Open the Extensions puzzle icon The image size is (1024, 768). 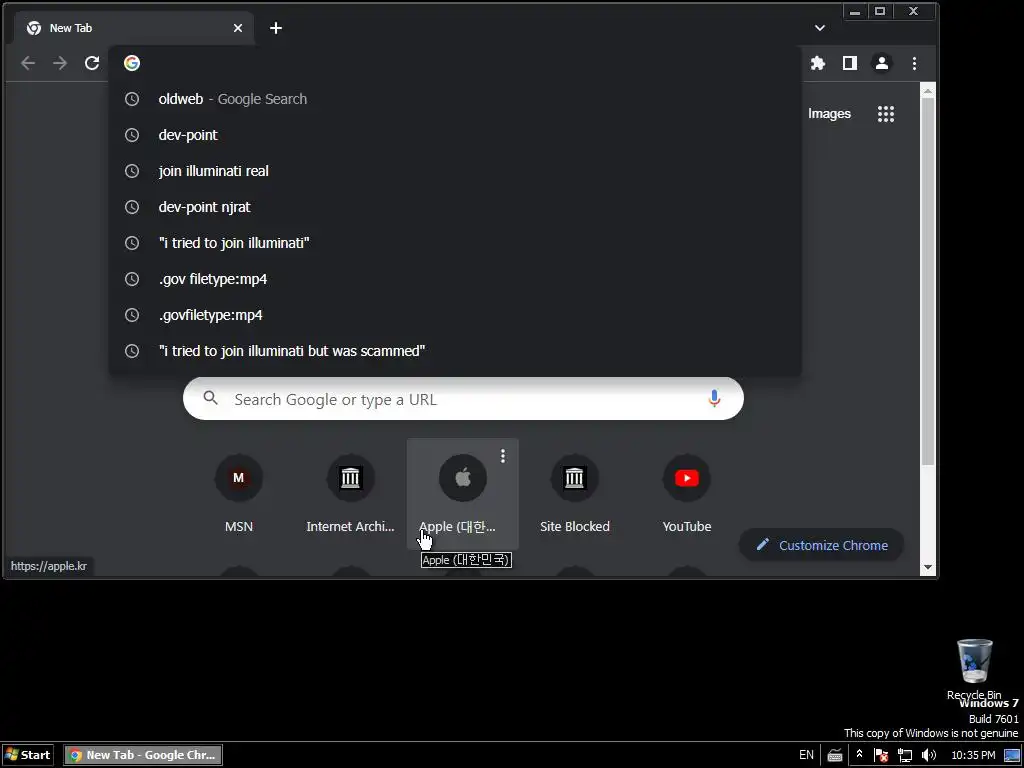818,63
